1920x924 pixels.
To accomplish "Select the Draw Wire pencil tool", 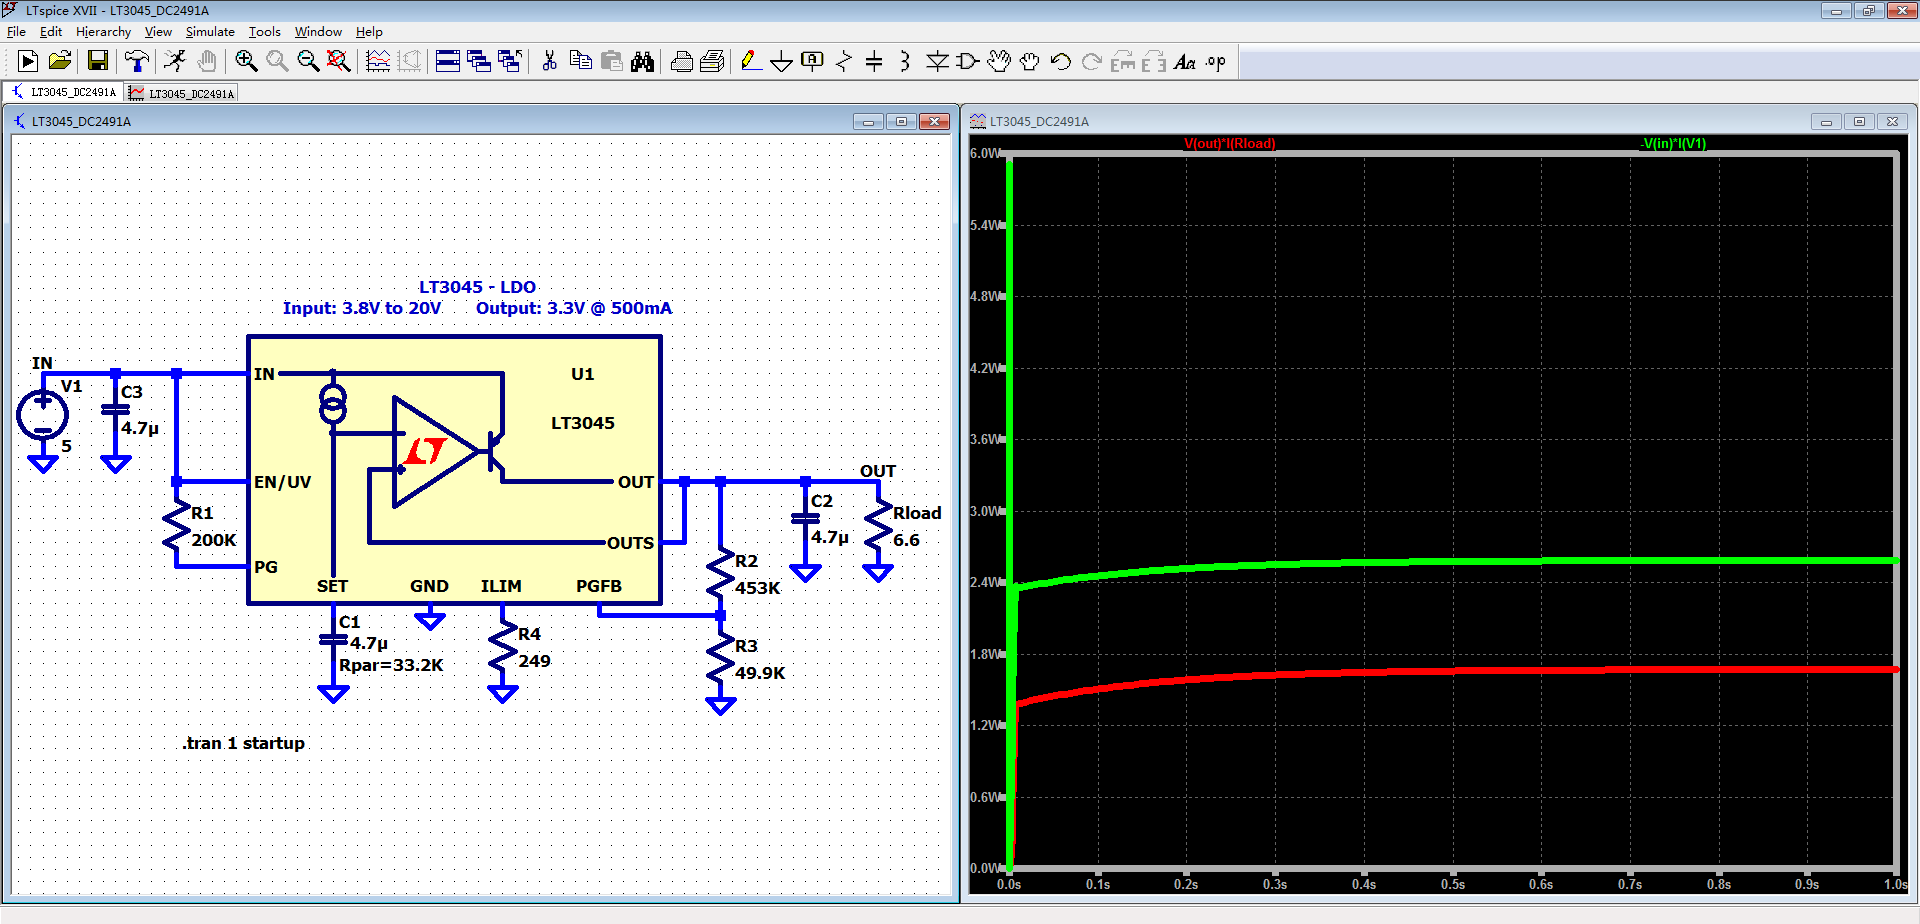I will pyautogui.click(x=750, y=62).
